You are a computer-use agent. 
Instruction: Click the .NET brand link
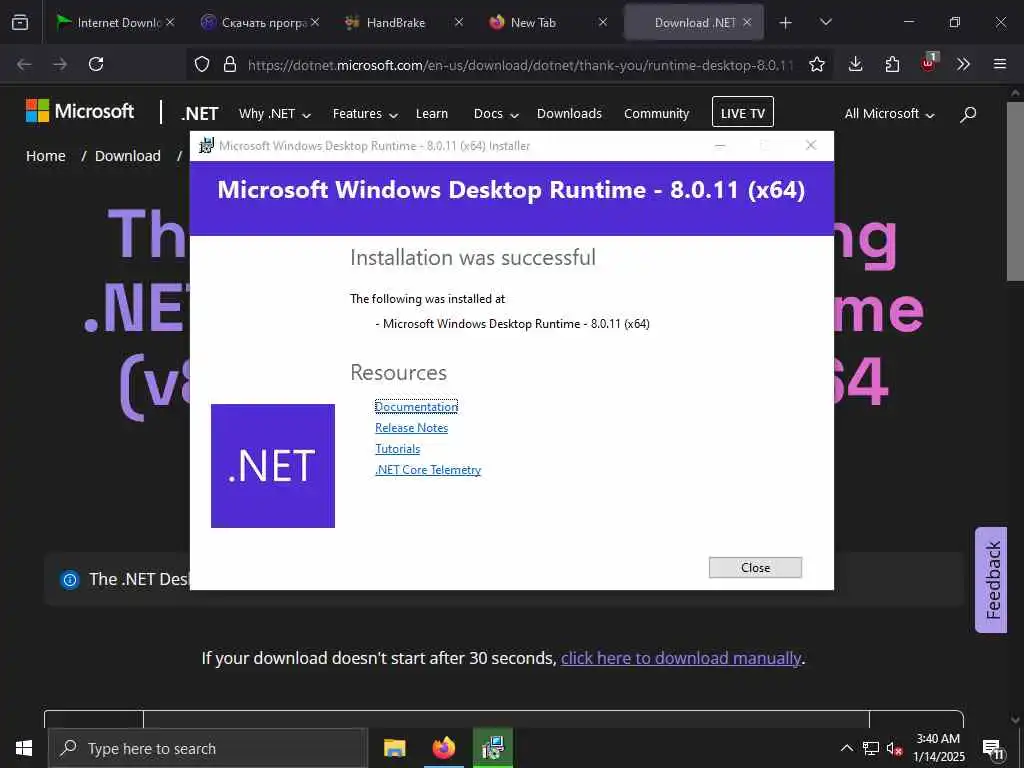[x=200, y=114]
